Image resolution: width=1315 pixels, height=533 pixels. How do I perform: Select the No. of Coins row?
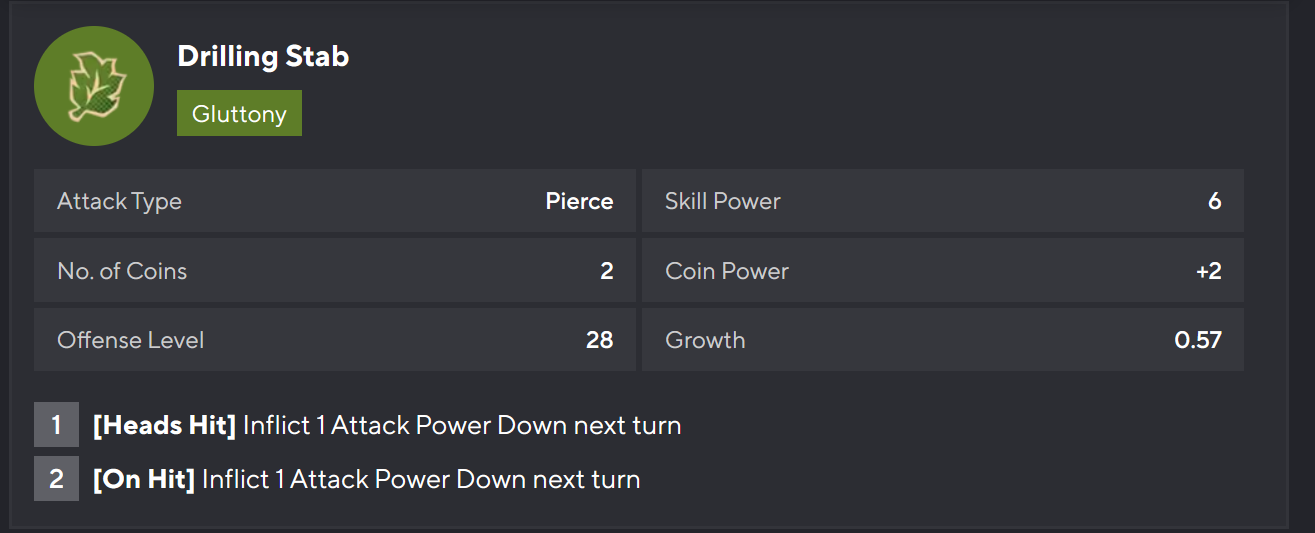point(334,271)
